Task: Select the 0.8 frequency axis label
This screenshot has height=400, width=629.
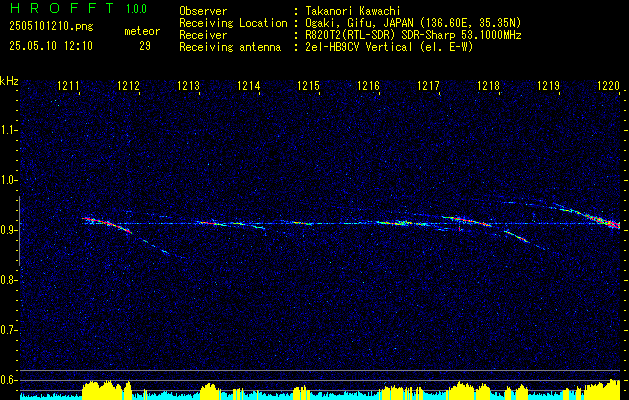Action: [8, 280]
